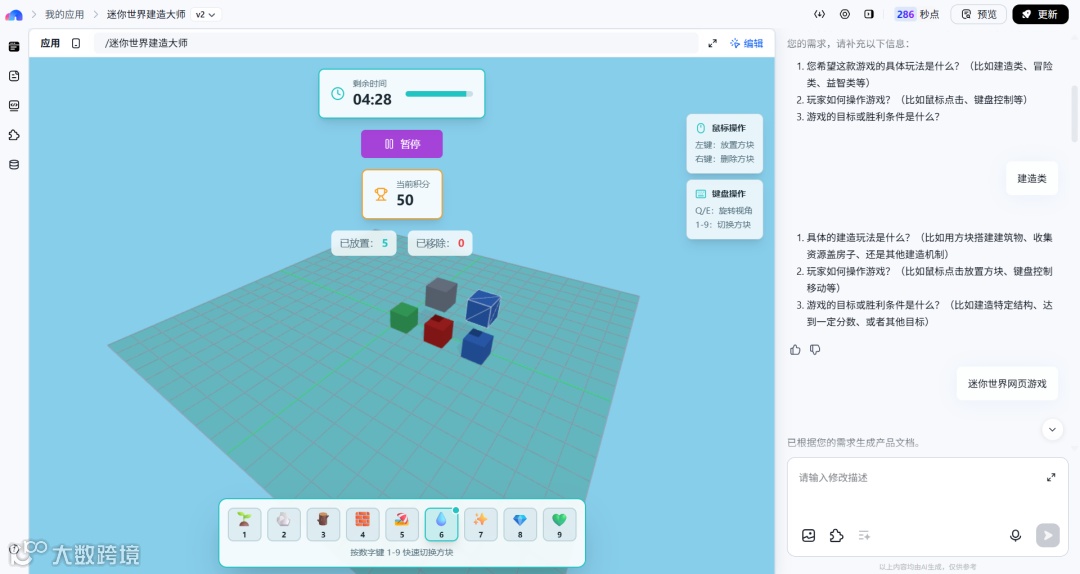
Task: Select the wood log block in slot 3
Action: point(323,524)
